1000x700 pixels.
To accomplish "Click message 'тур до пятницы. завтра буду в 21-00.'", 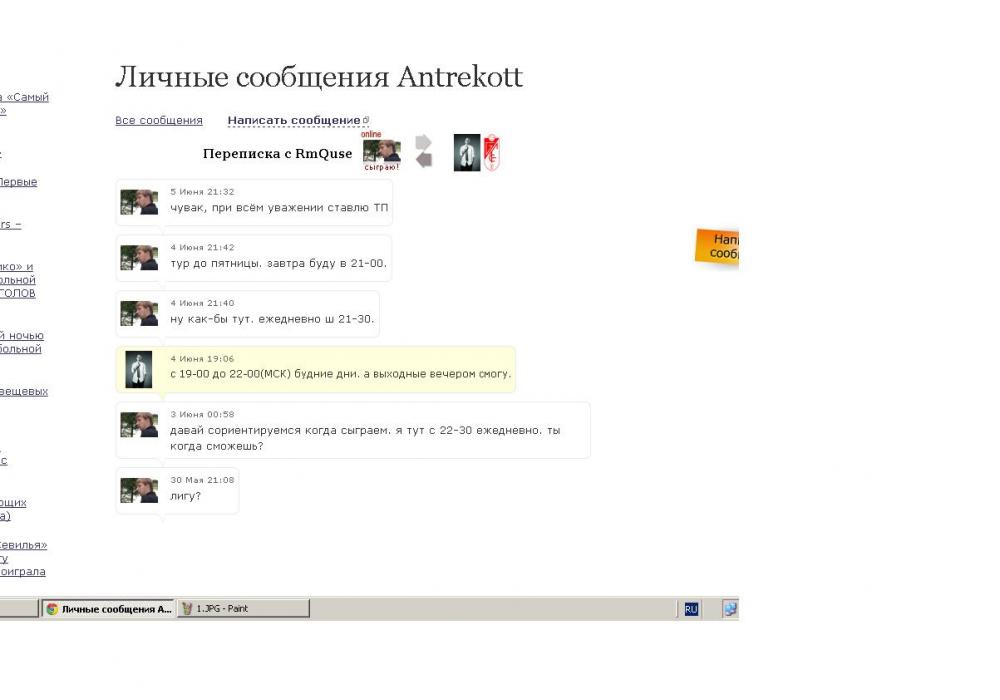I will [278, 263].
